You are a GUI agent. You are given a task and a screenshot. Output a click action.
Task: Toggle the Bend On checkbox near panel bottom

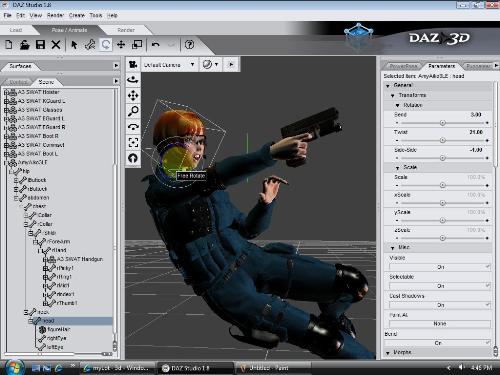(x=488, y=343)
